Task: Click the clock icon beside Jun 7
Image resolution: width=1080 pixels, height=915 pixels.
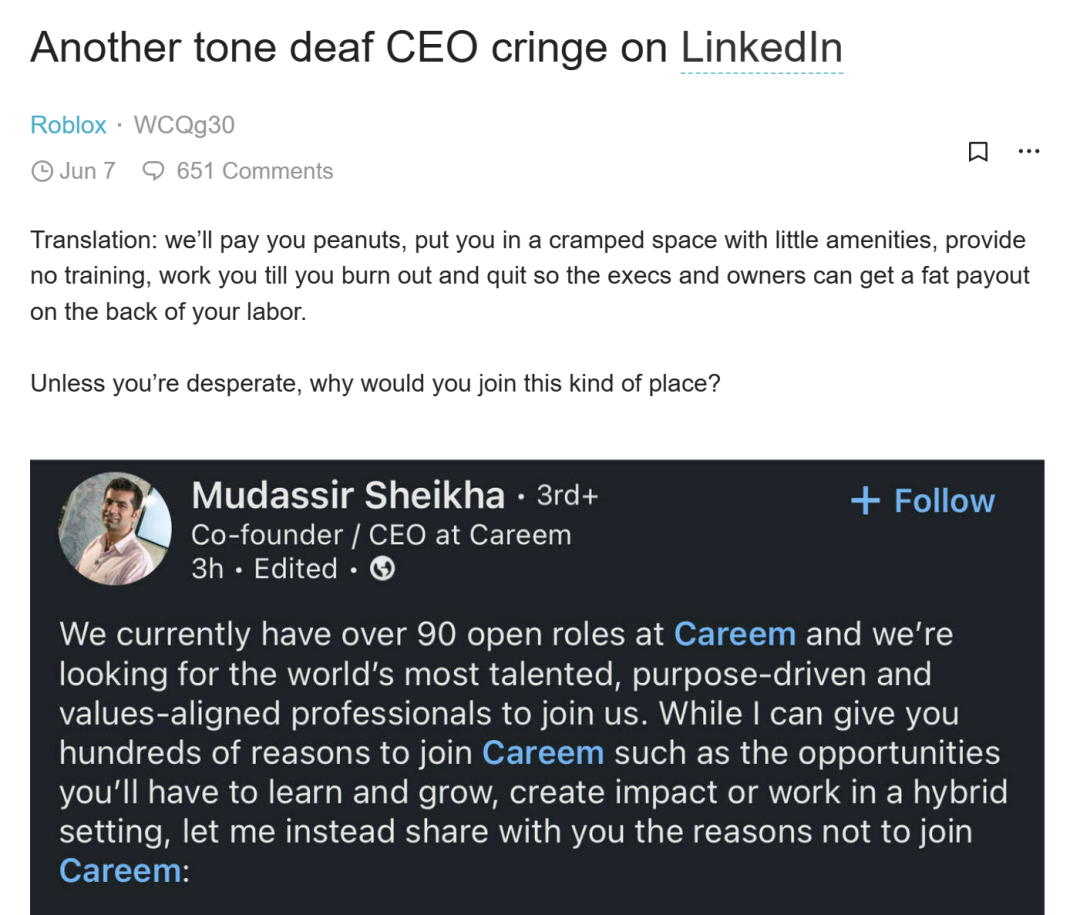Action: click(x=42, y=172)
